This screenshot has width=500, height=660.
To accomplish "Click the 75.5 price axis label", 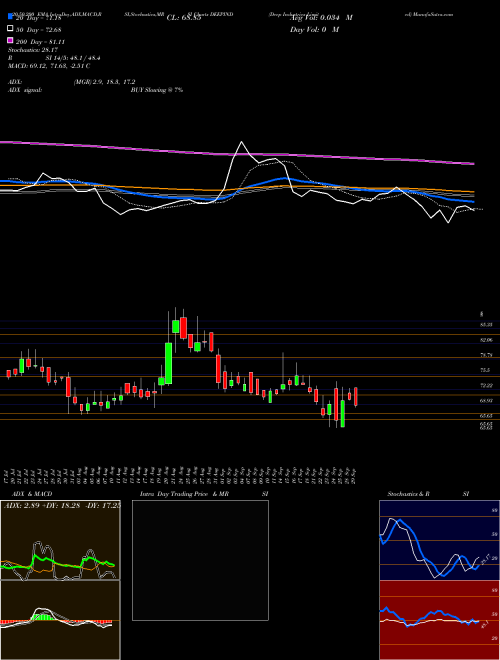I will (x=485, y=370).
